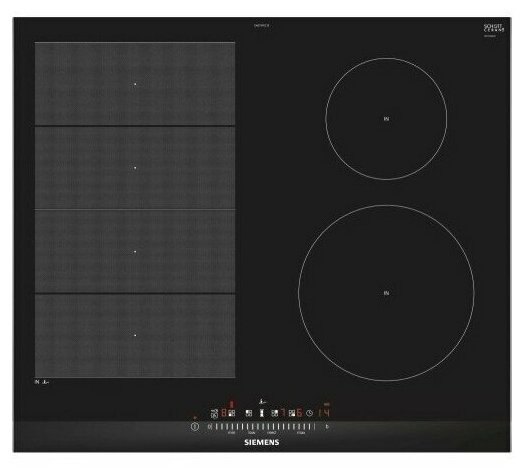Select the rear-left cooking zone icon
This screenshot has width=524, height=476.
pyautogui.click(x=249, y=413)
